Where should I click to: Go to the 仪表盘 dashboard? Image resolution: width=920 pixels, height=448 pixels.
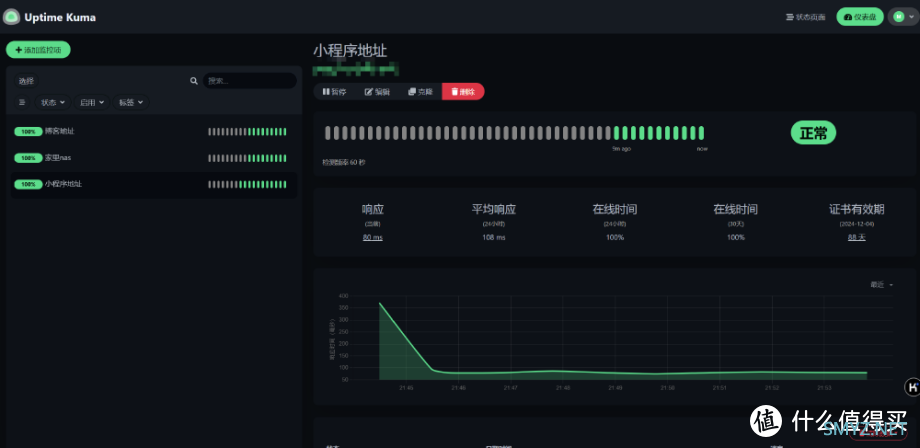click(860, 17)
